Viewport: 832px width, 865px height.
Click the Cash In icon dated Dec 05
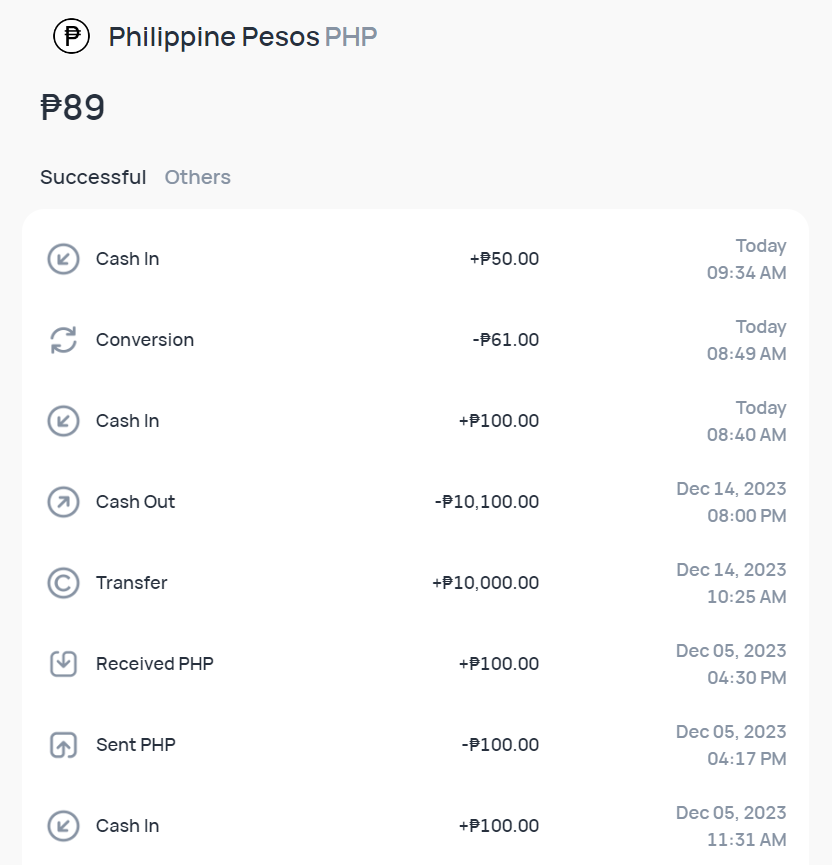(x=62, y=825)
